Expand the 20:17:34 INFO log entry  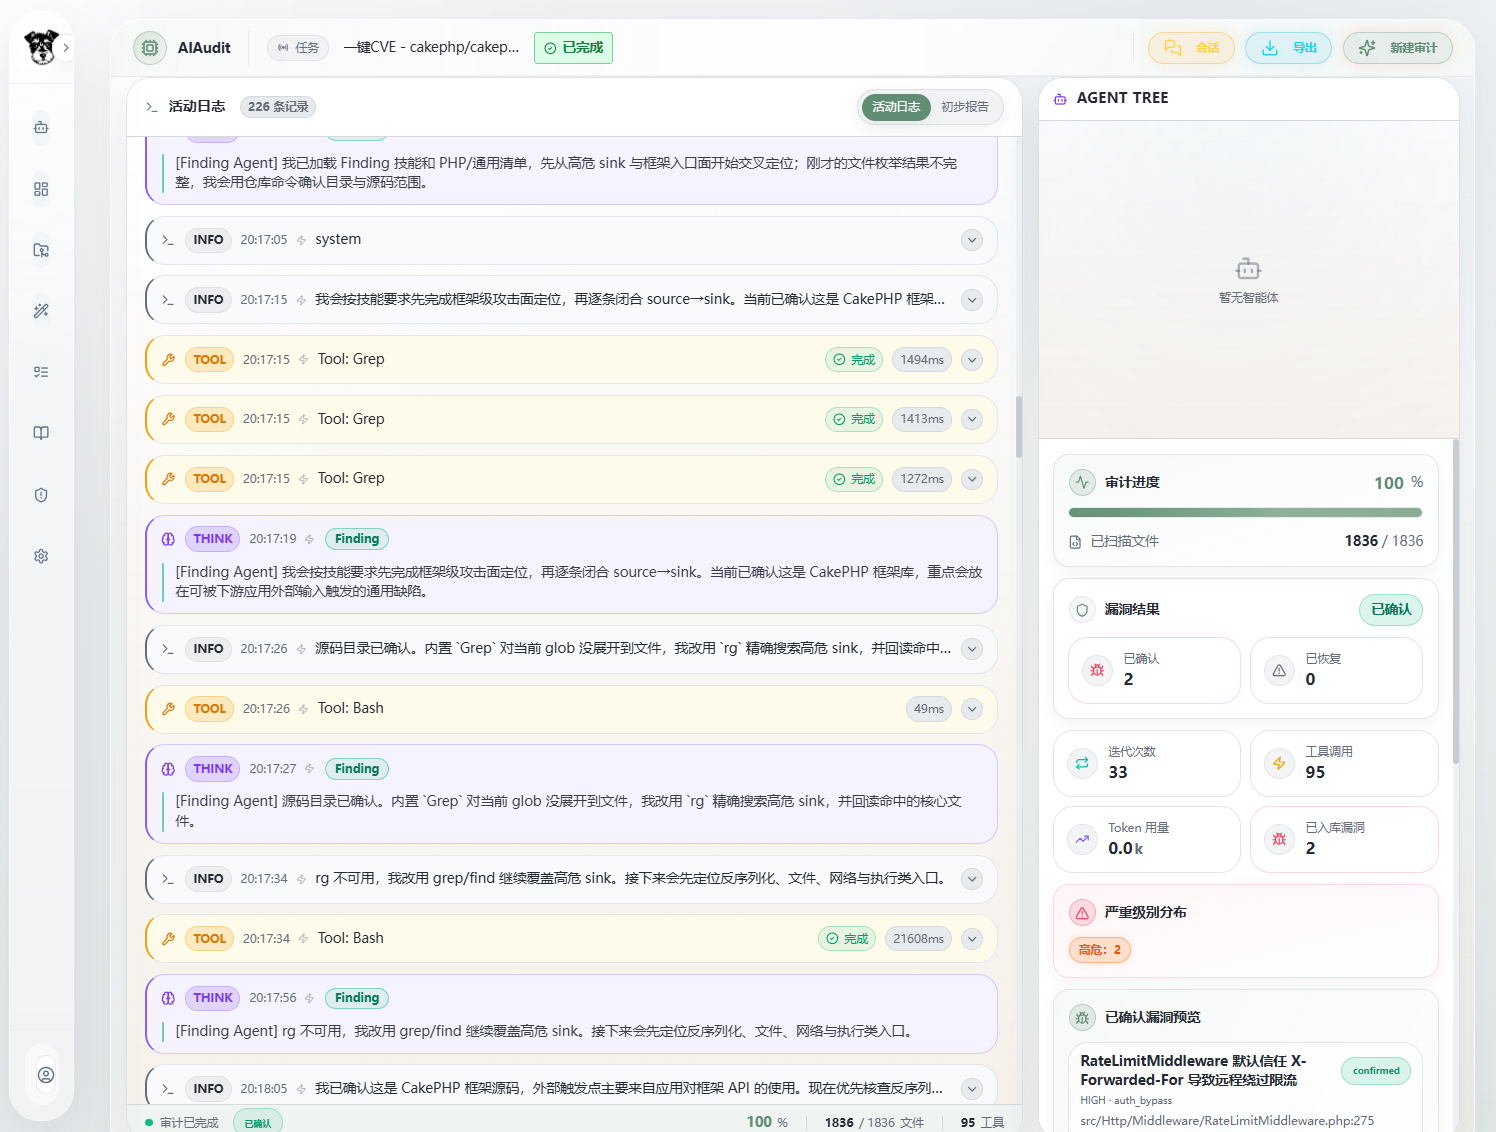coord(972,879)
